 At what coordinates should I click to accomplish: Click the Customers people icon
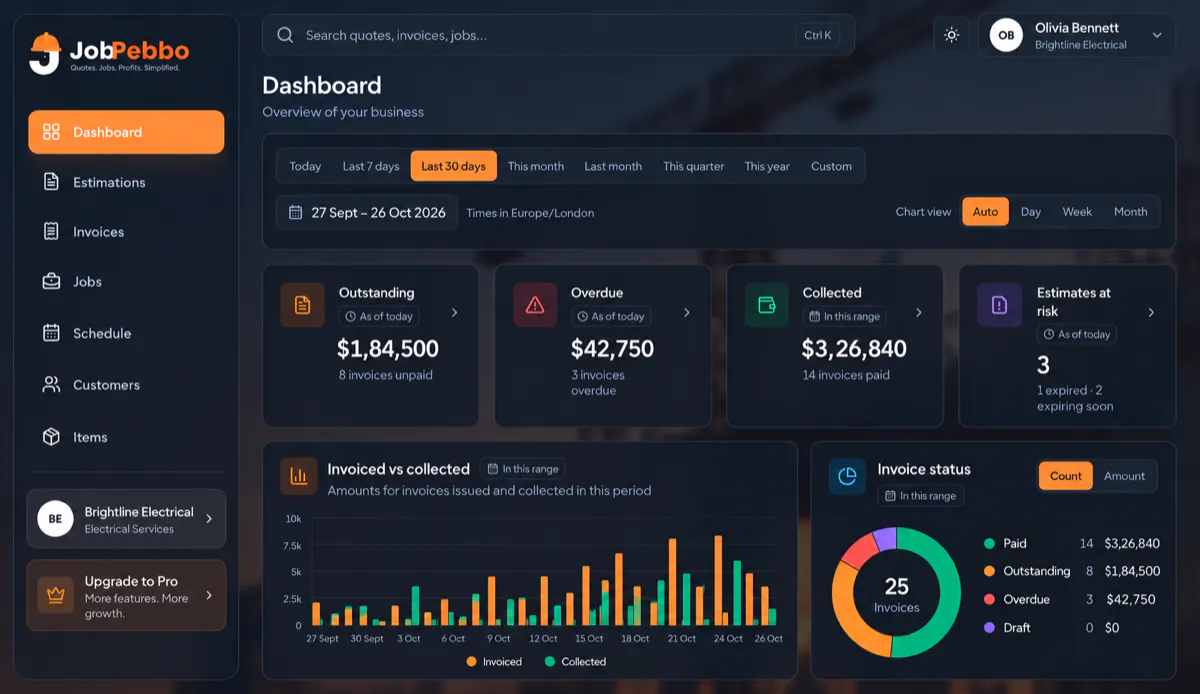[51, 385]
